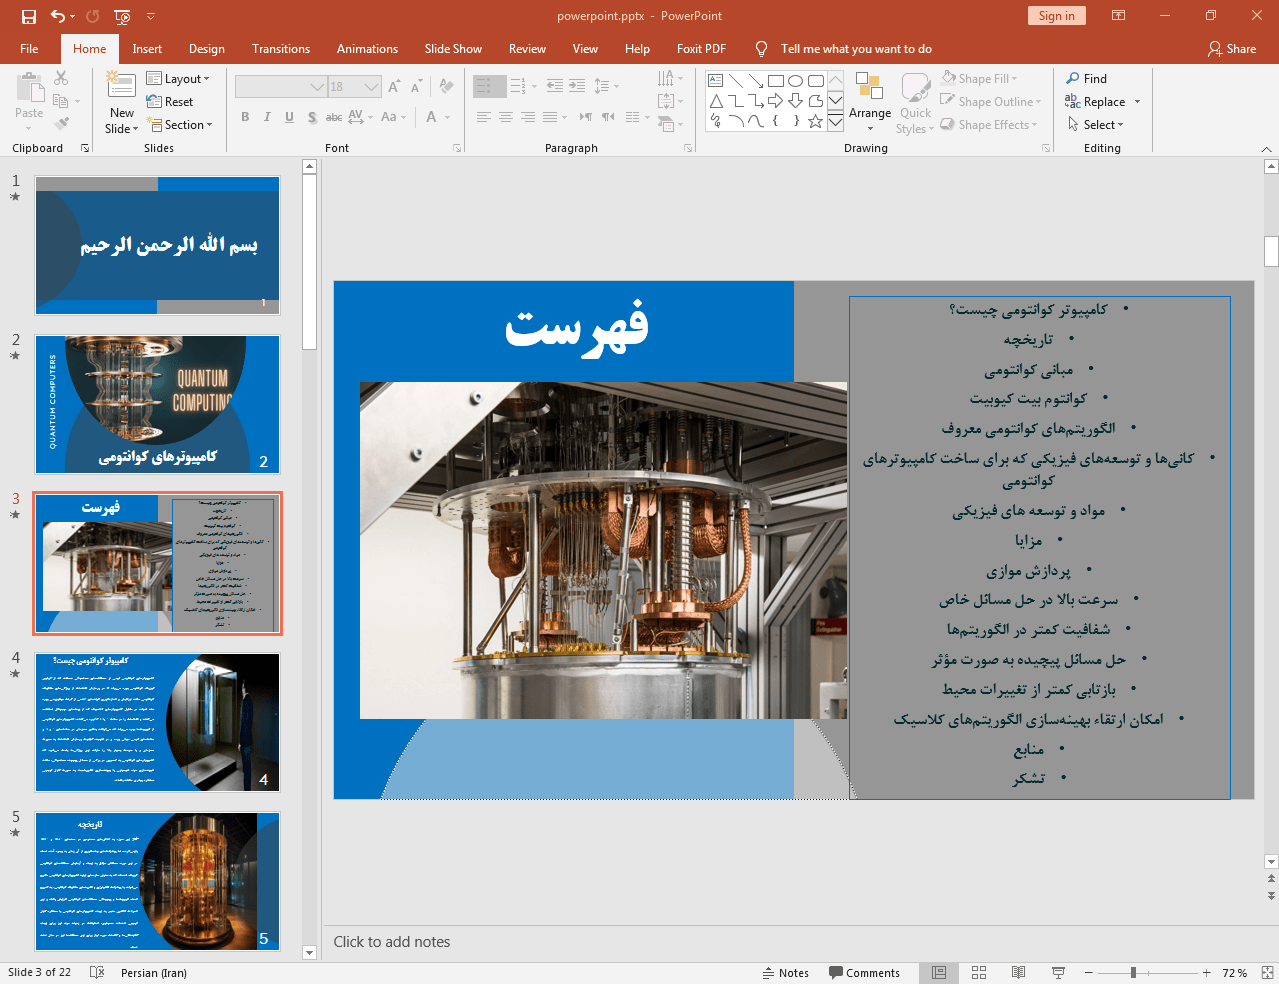The height and width of the screenshot is (984, 1279).
Task: Switch to the Transitions tab
Action: [281, 49]
